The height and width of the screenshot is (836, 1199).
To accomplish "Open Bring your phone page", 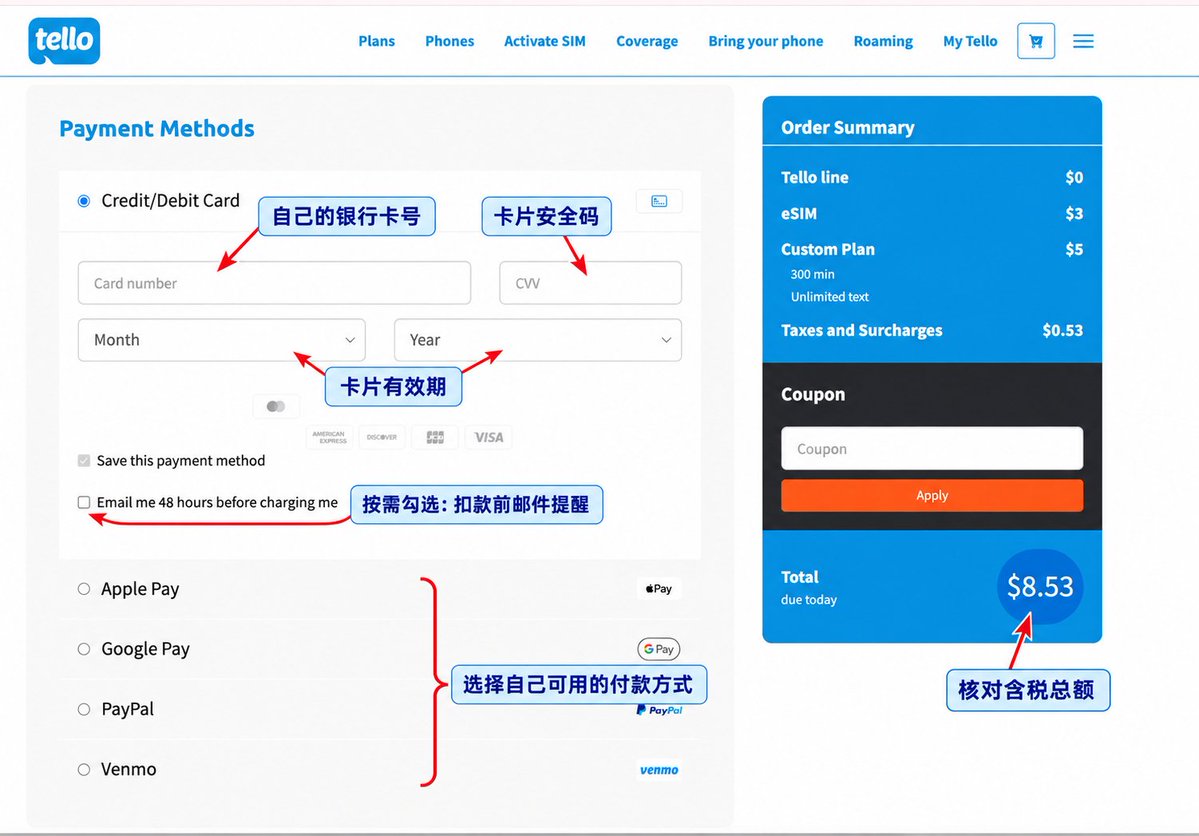I will [765, 41].
